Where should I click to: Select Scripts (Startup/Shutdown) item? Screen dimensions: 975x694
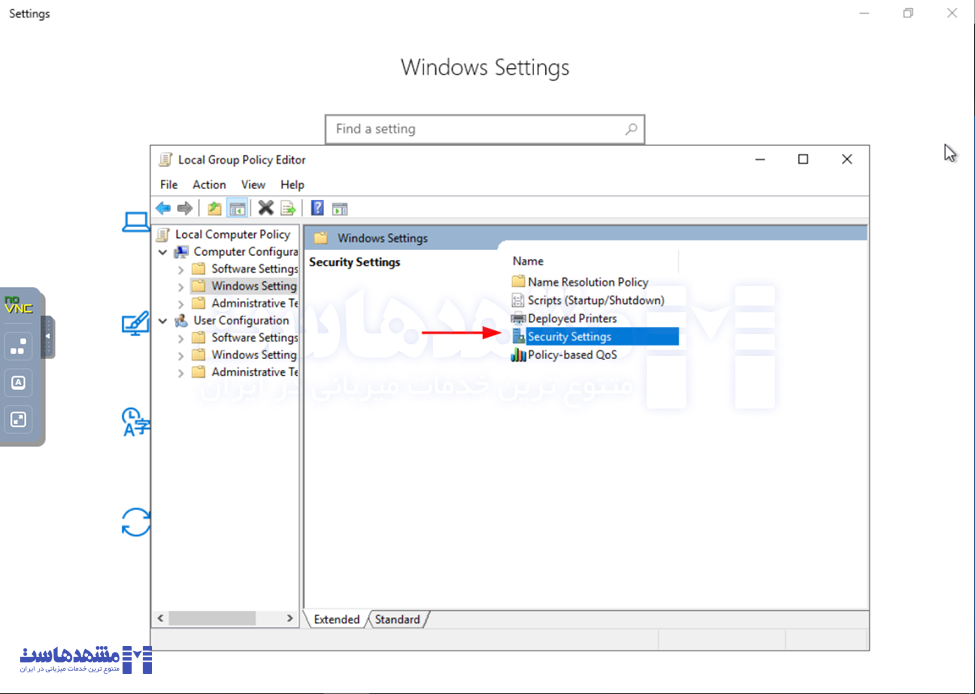coord(595,300)
